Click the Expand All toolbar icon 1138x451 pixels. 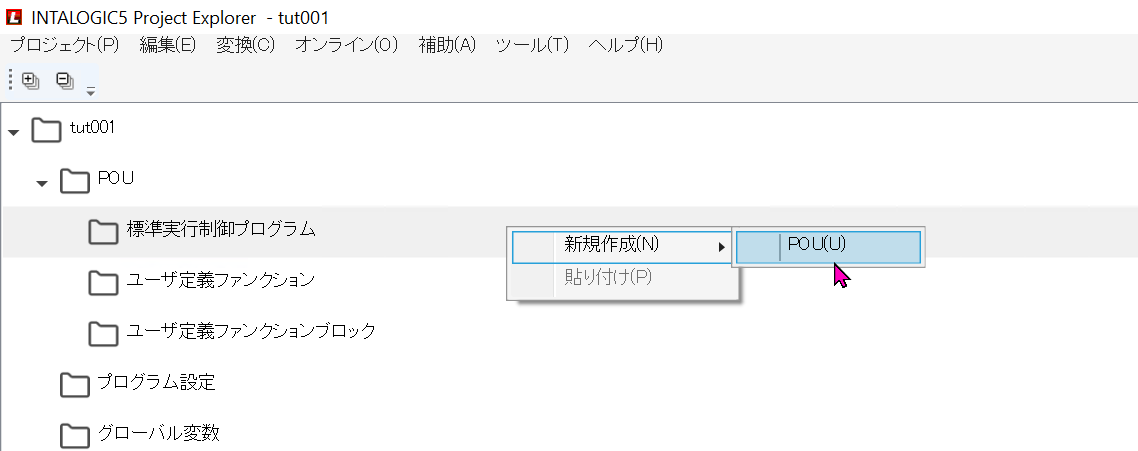click(30, 81)
